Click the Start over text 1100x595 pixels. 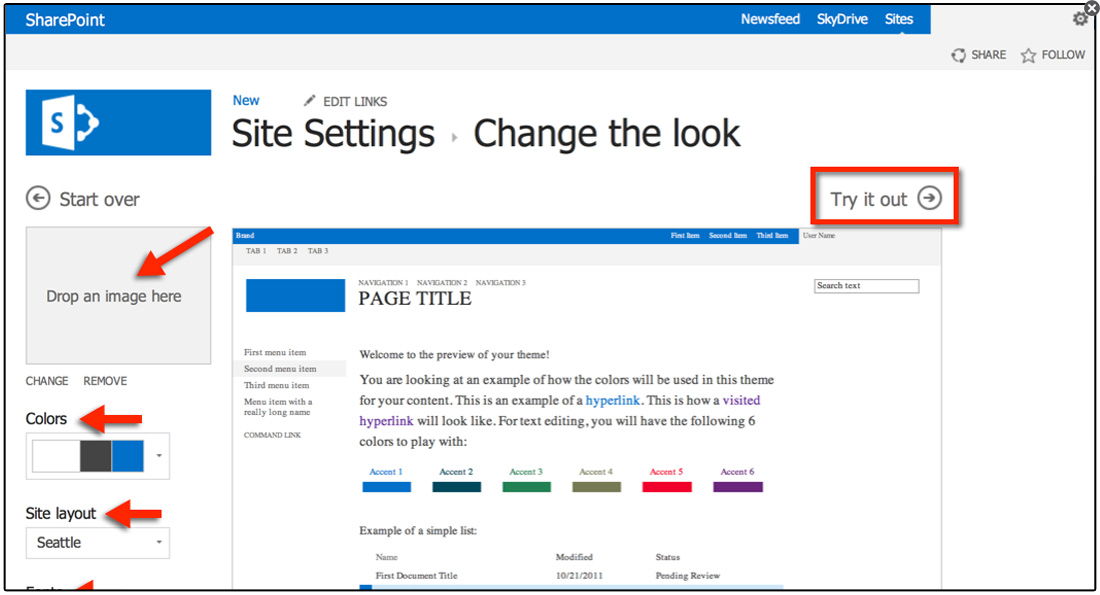point(100,199)
